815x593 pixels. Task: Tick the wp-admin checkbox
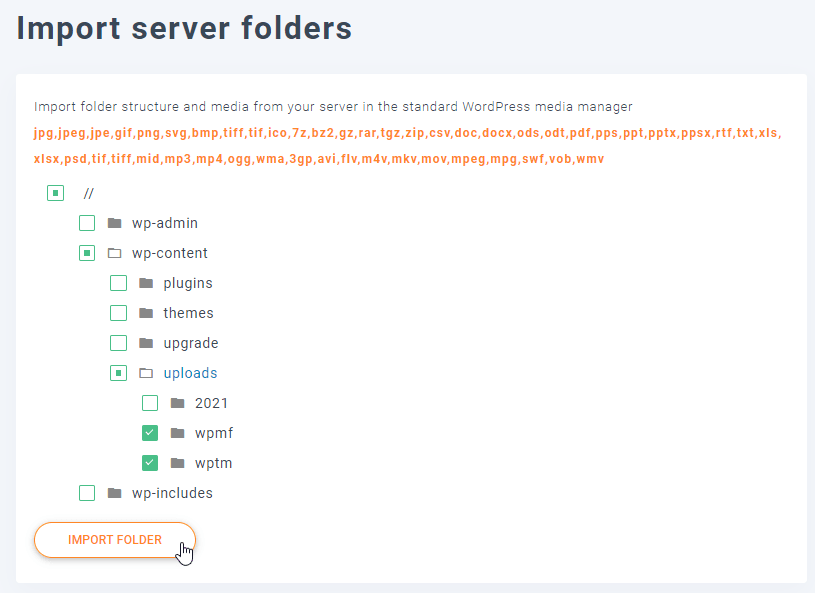(87, 223)
